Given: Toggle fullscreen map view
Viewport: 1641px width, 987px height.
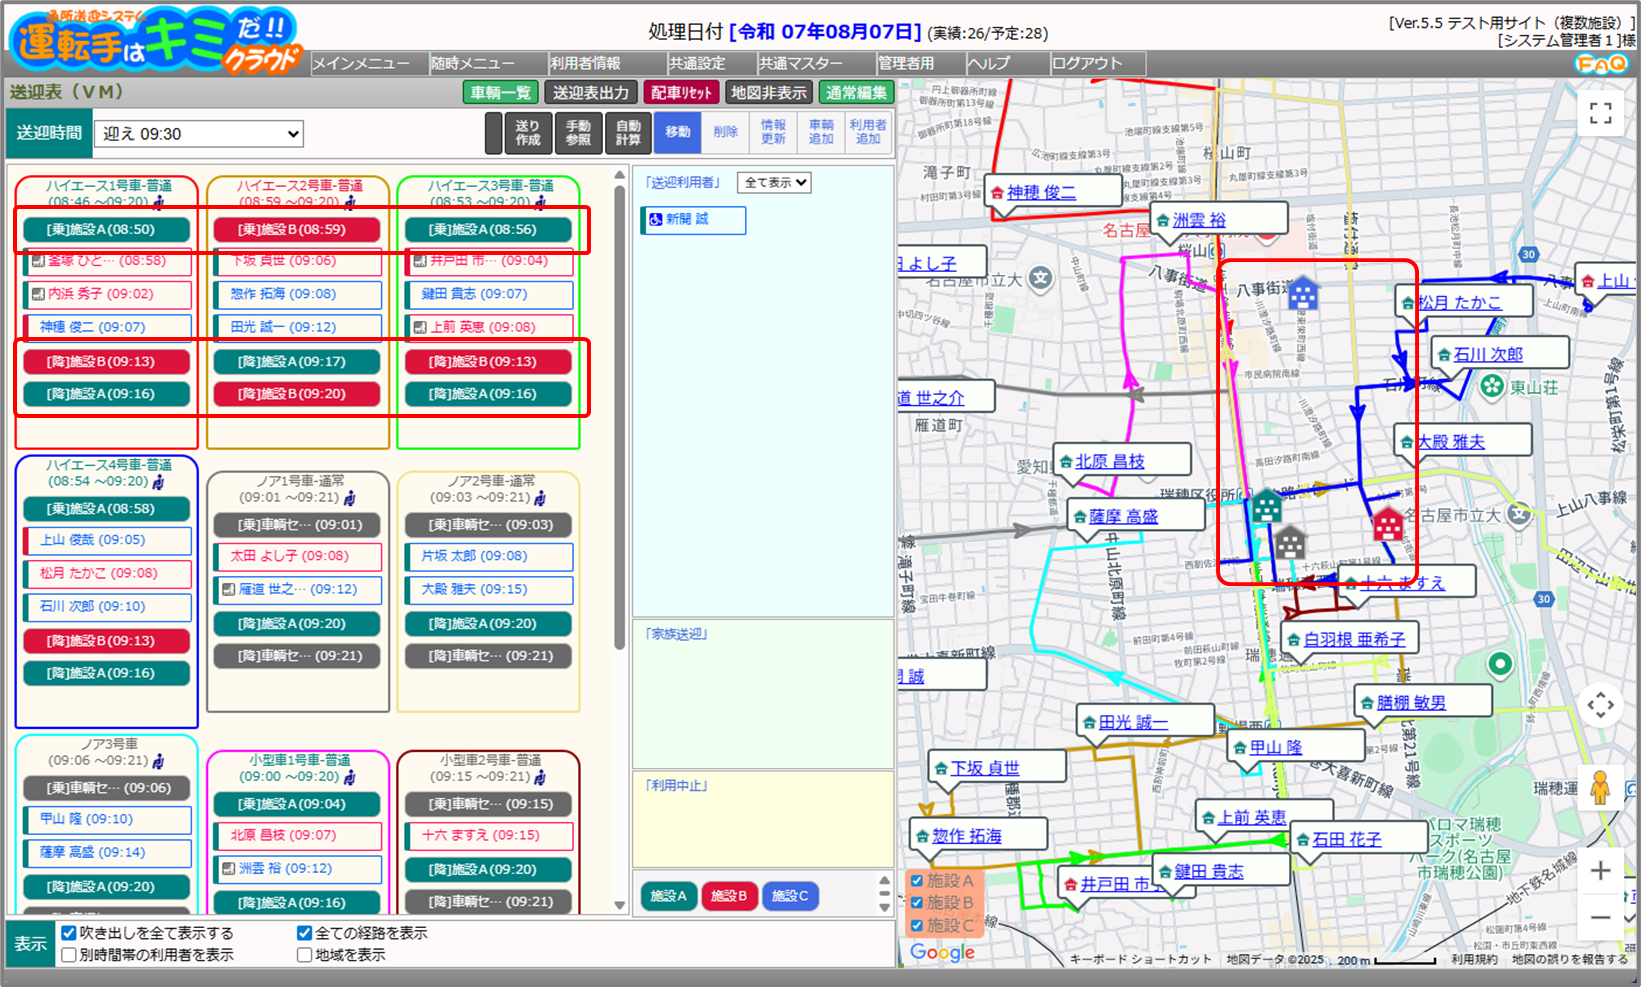Looking at the screenshot, I should click(x=1600, y=114).
